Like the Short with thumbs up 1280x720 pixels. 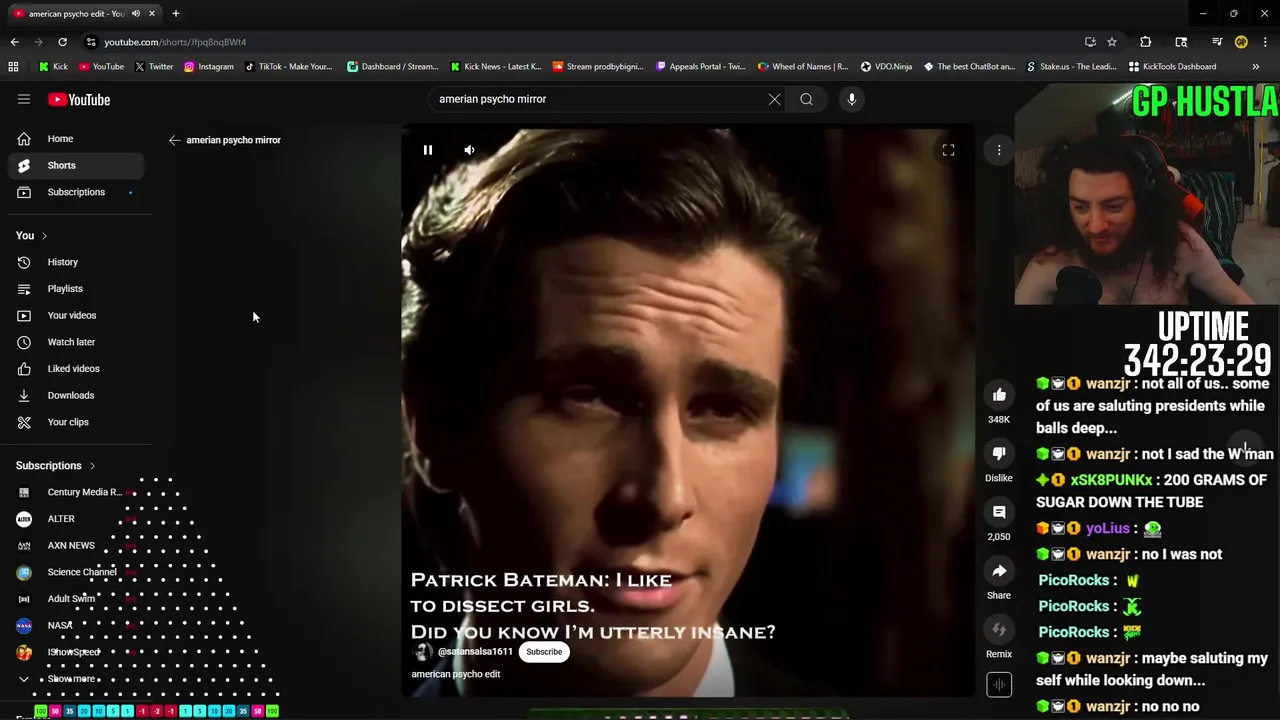click(999, 395)
